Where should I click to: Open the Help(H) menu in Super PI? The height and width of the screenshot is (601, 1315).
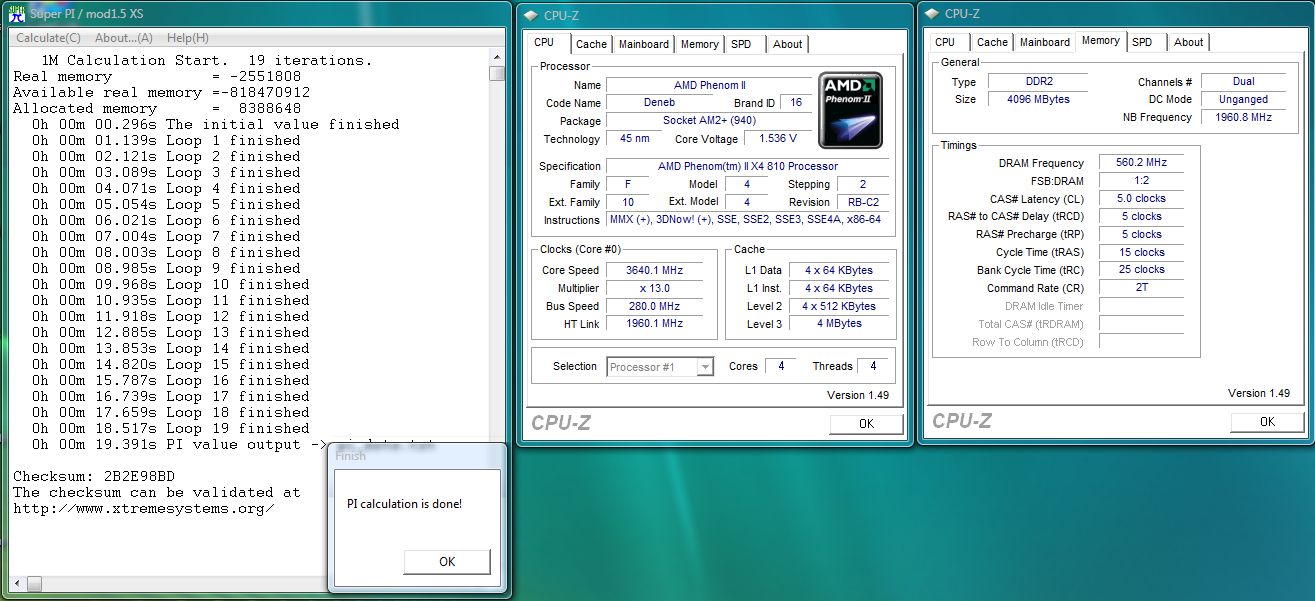pyautogui.click(x=188, y=38)
